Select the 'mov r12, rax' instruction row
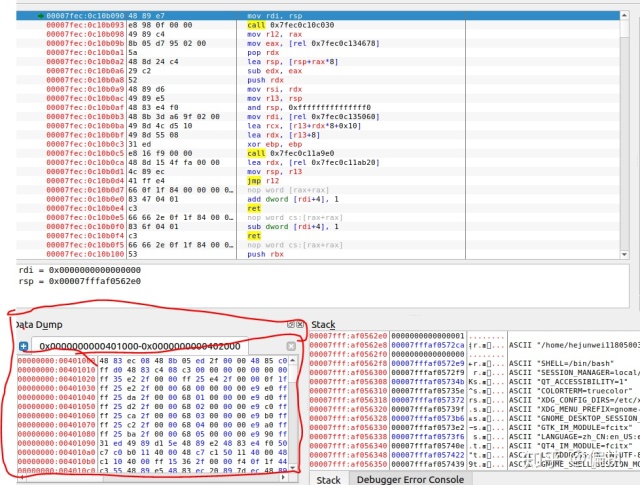The height and width of the screenshot is (485, 640). click(x=318, y=34)
